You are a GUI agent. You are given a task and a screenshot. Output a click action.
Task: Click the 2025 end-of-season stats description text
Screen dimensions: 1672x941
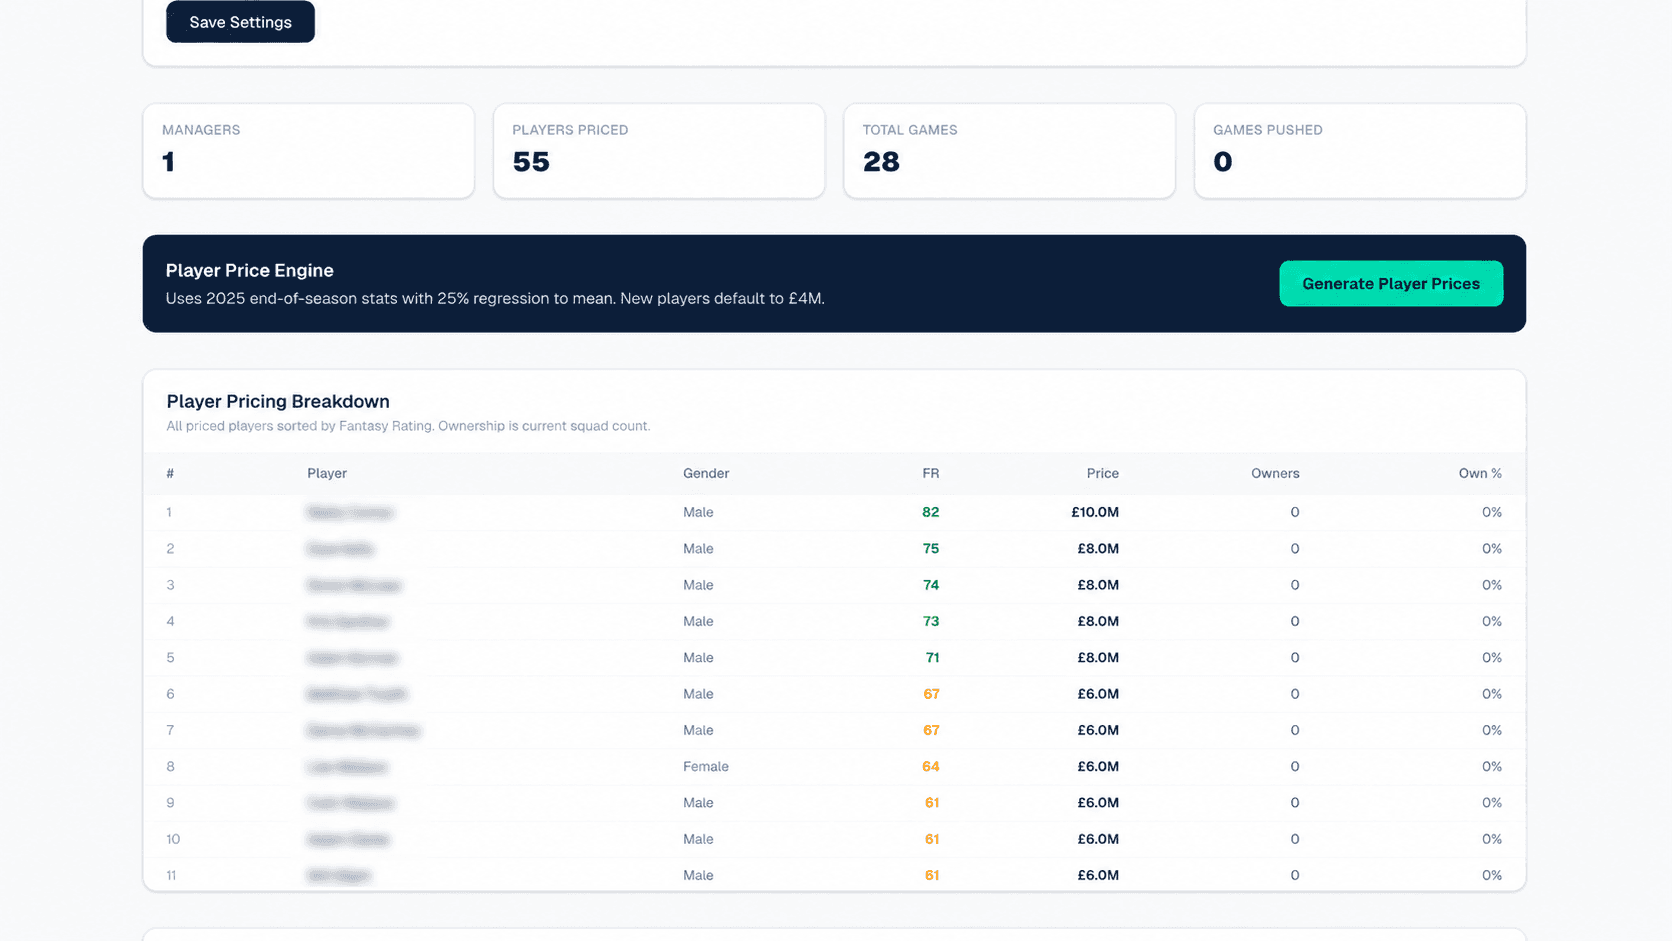pyautogui.click(x=495, y=298)
